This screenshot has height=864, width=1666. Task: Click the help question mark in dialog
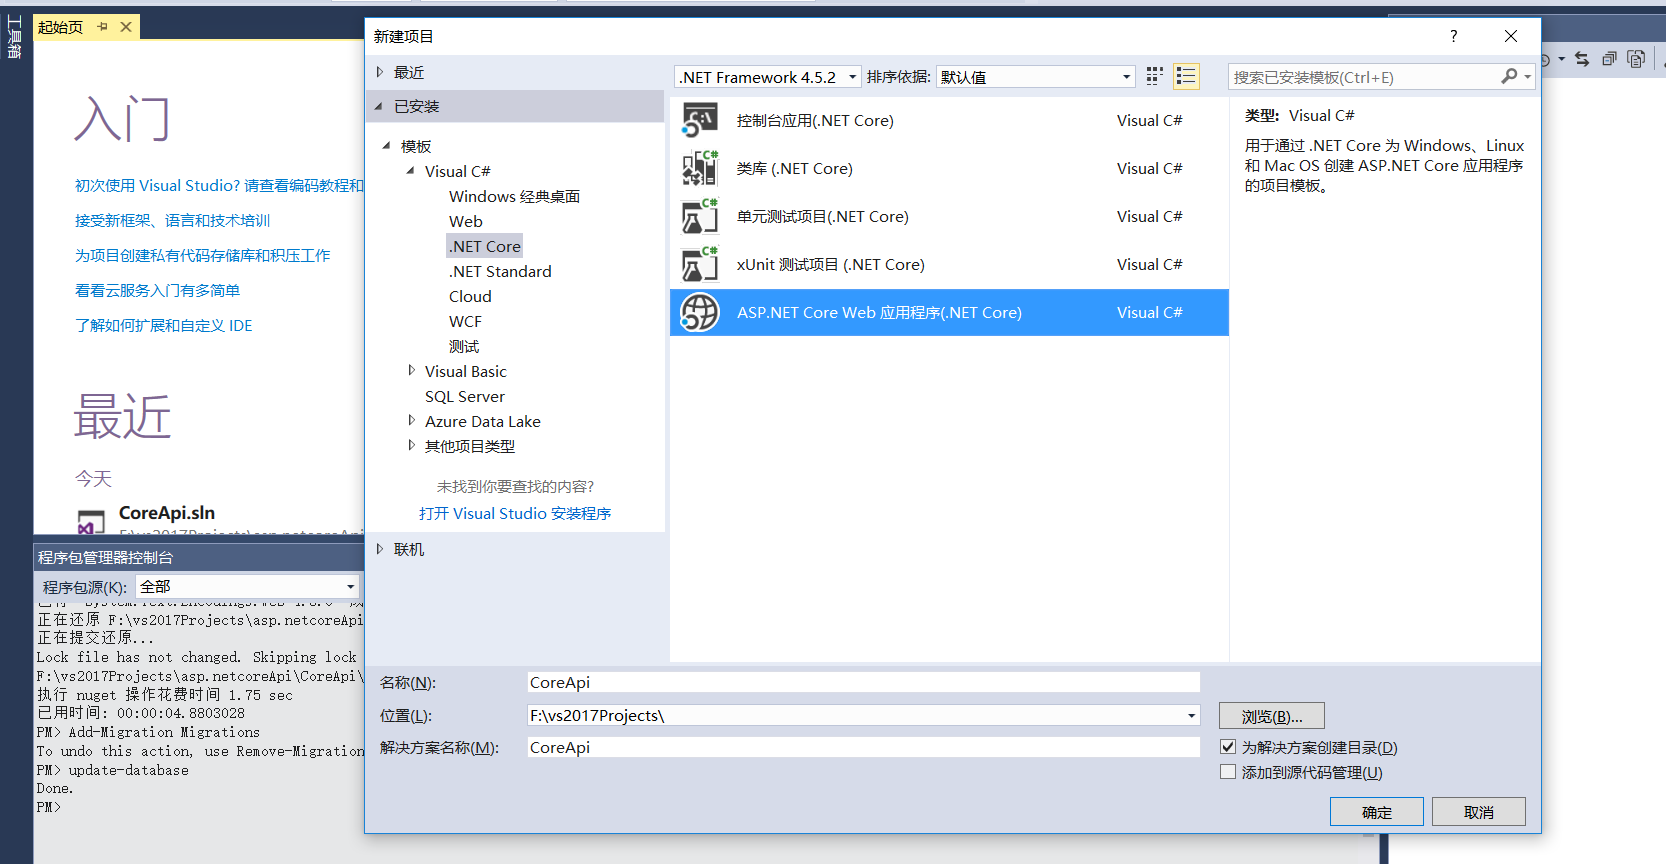coord(1454,36)
